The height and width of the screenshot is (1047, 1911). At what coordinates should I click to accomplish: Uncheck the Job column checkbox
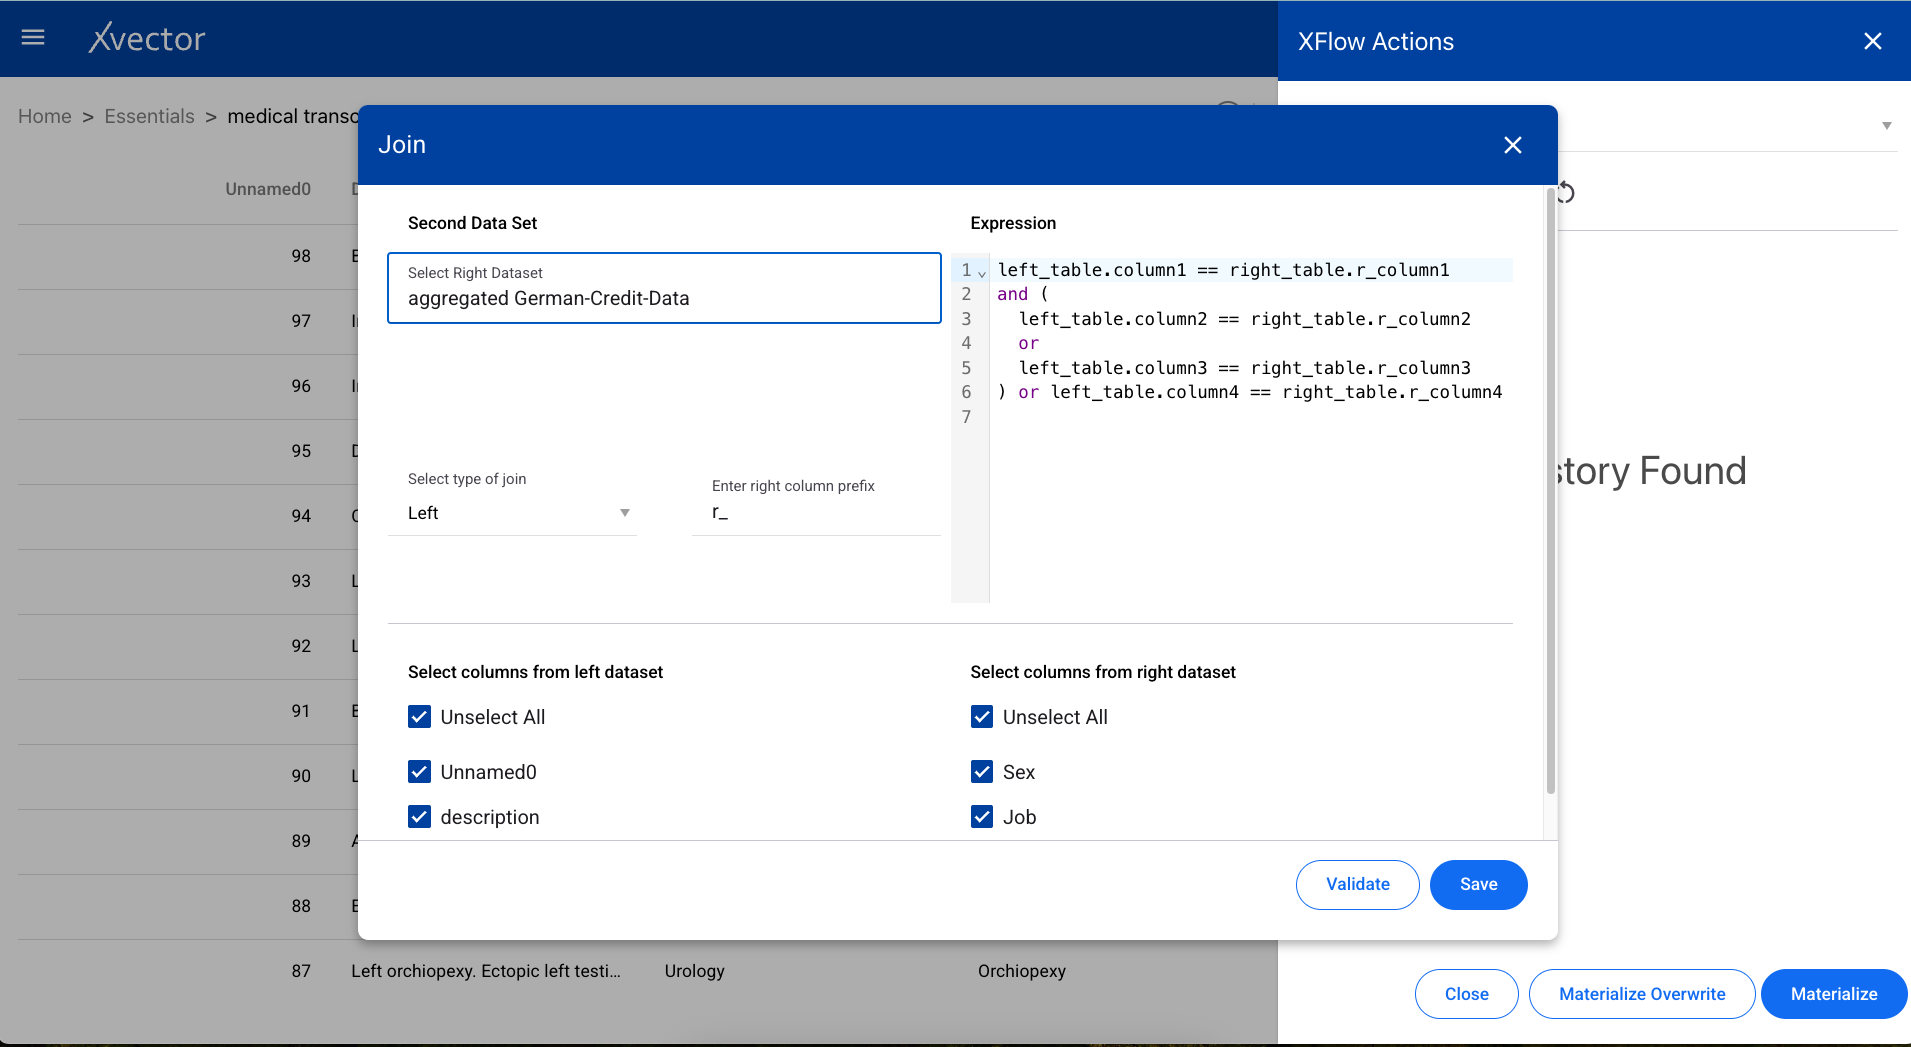(x=982, y=817)
